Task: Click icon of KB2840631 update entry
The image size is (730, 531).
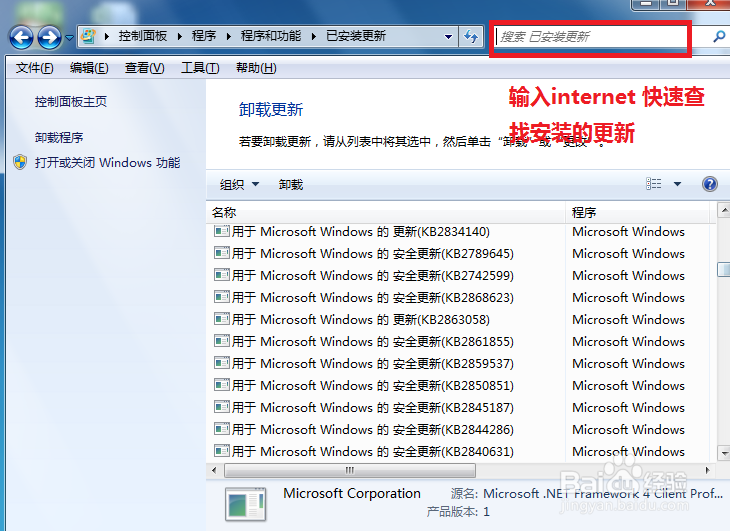Action: (222, 450)
